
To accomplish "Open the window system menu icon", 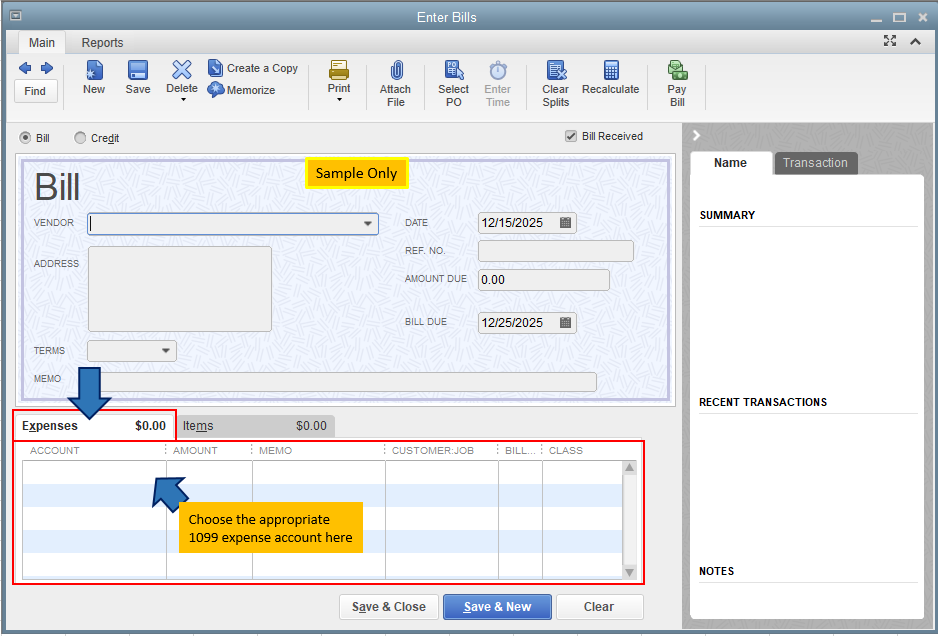I will (17, 16).
